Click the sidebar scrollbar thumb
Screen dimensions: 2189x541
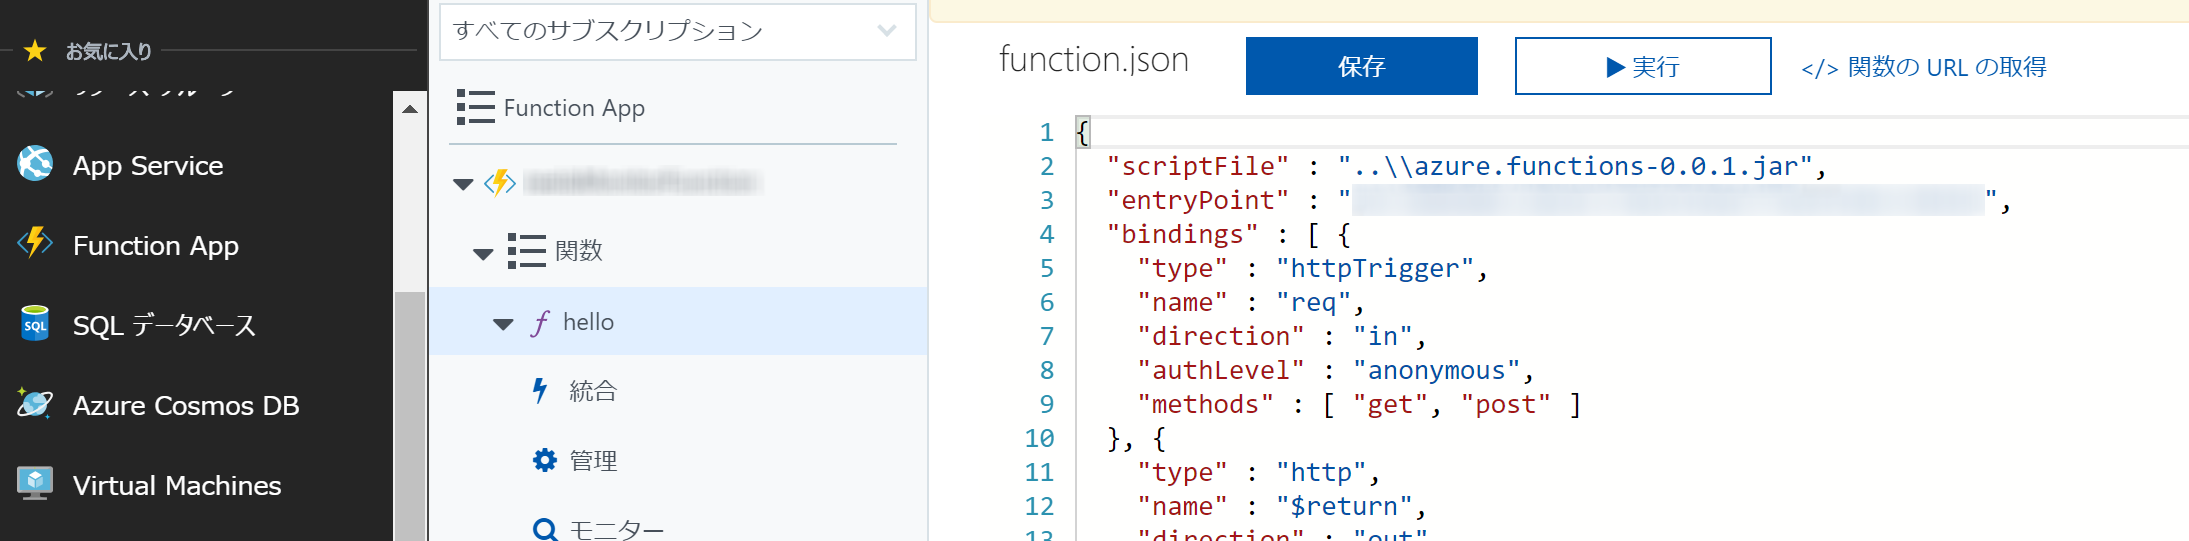pos(410,415)
